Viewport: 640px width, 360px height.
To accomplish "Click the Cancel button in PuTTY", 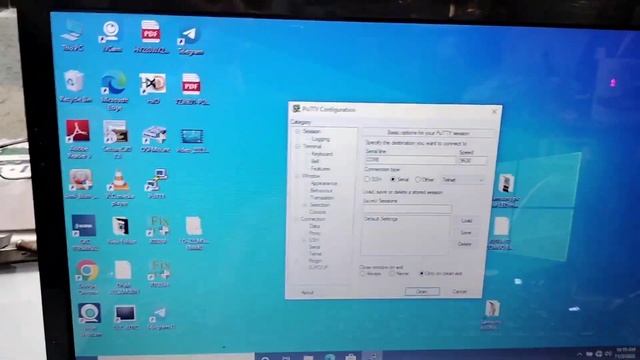I will [460, 291].
